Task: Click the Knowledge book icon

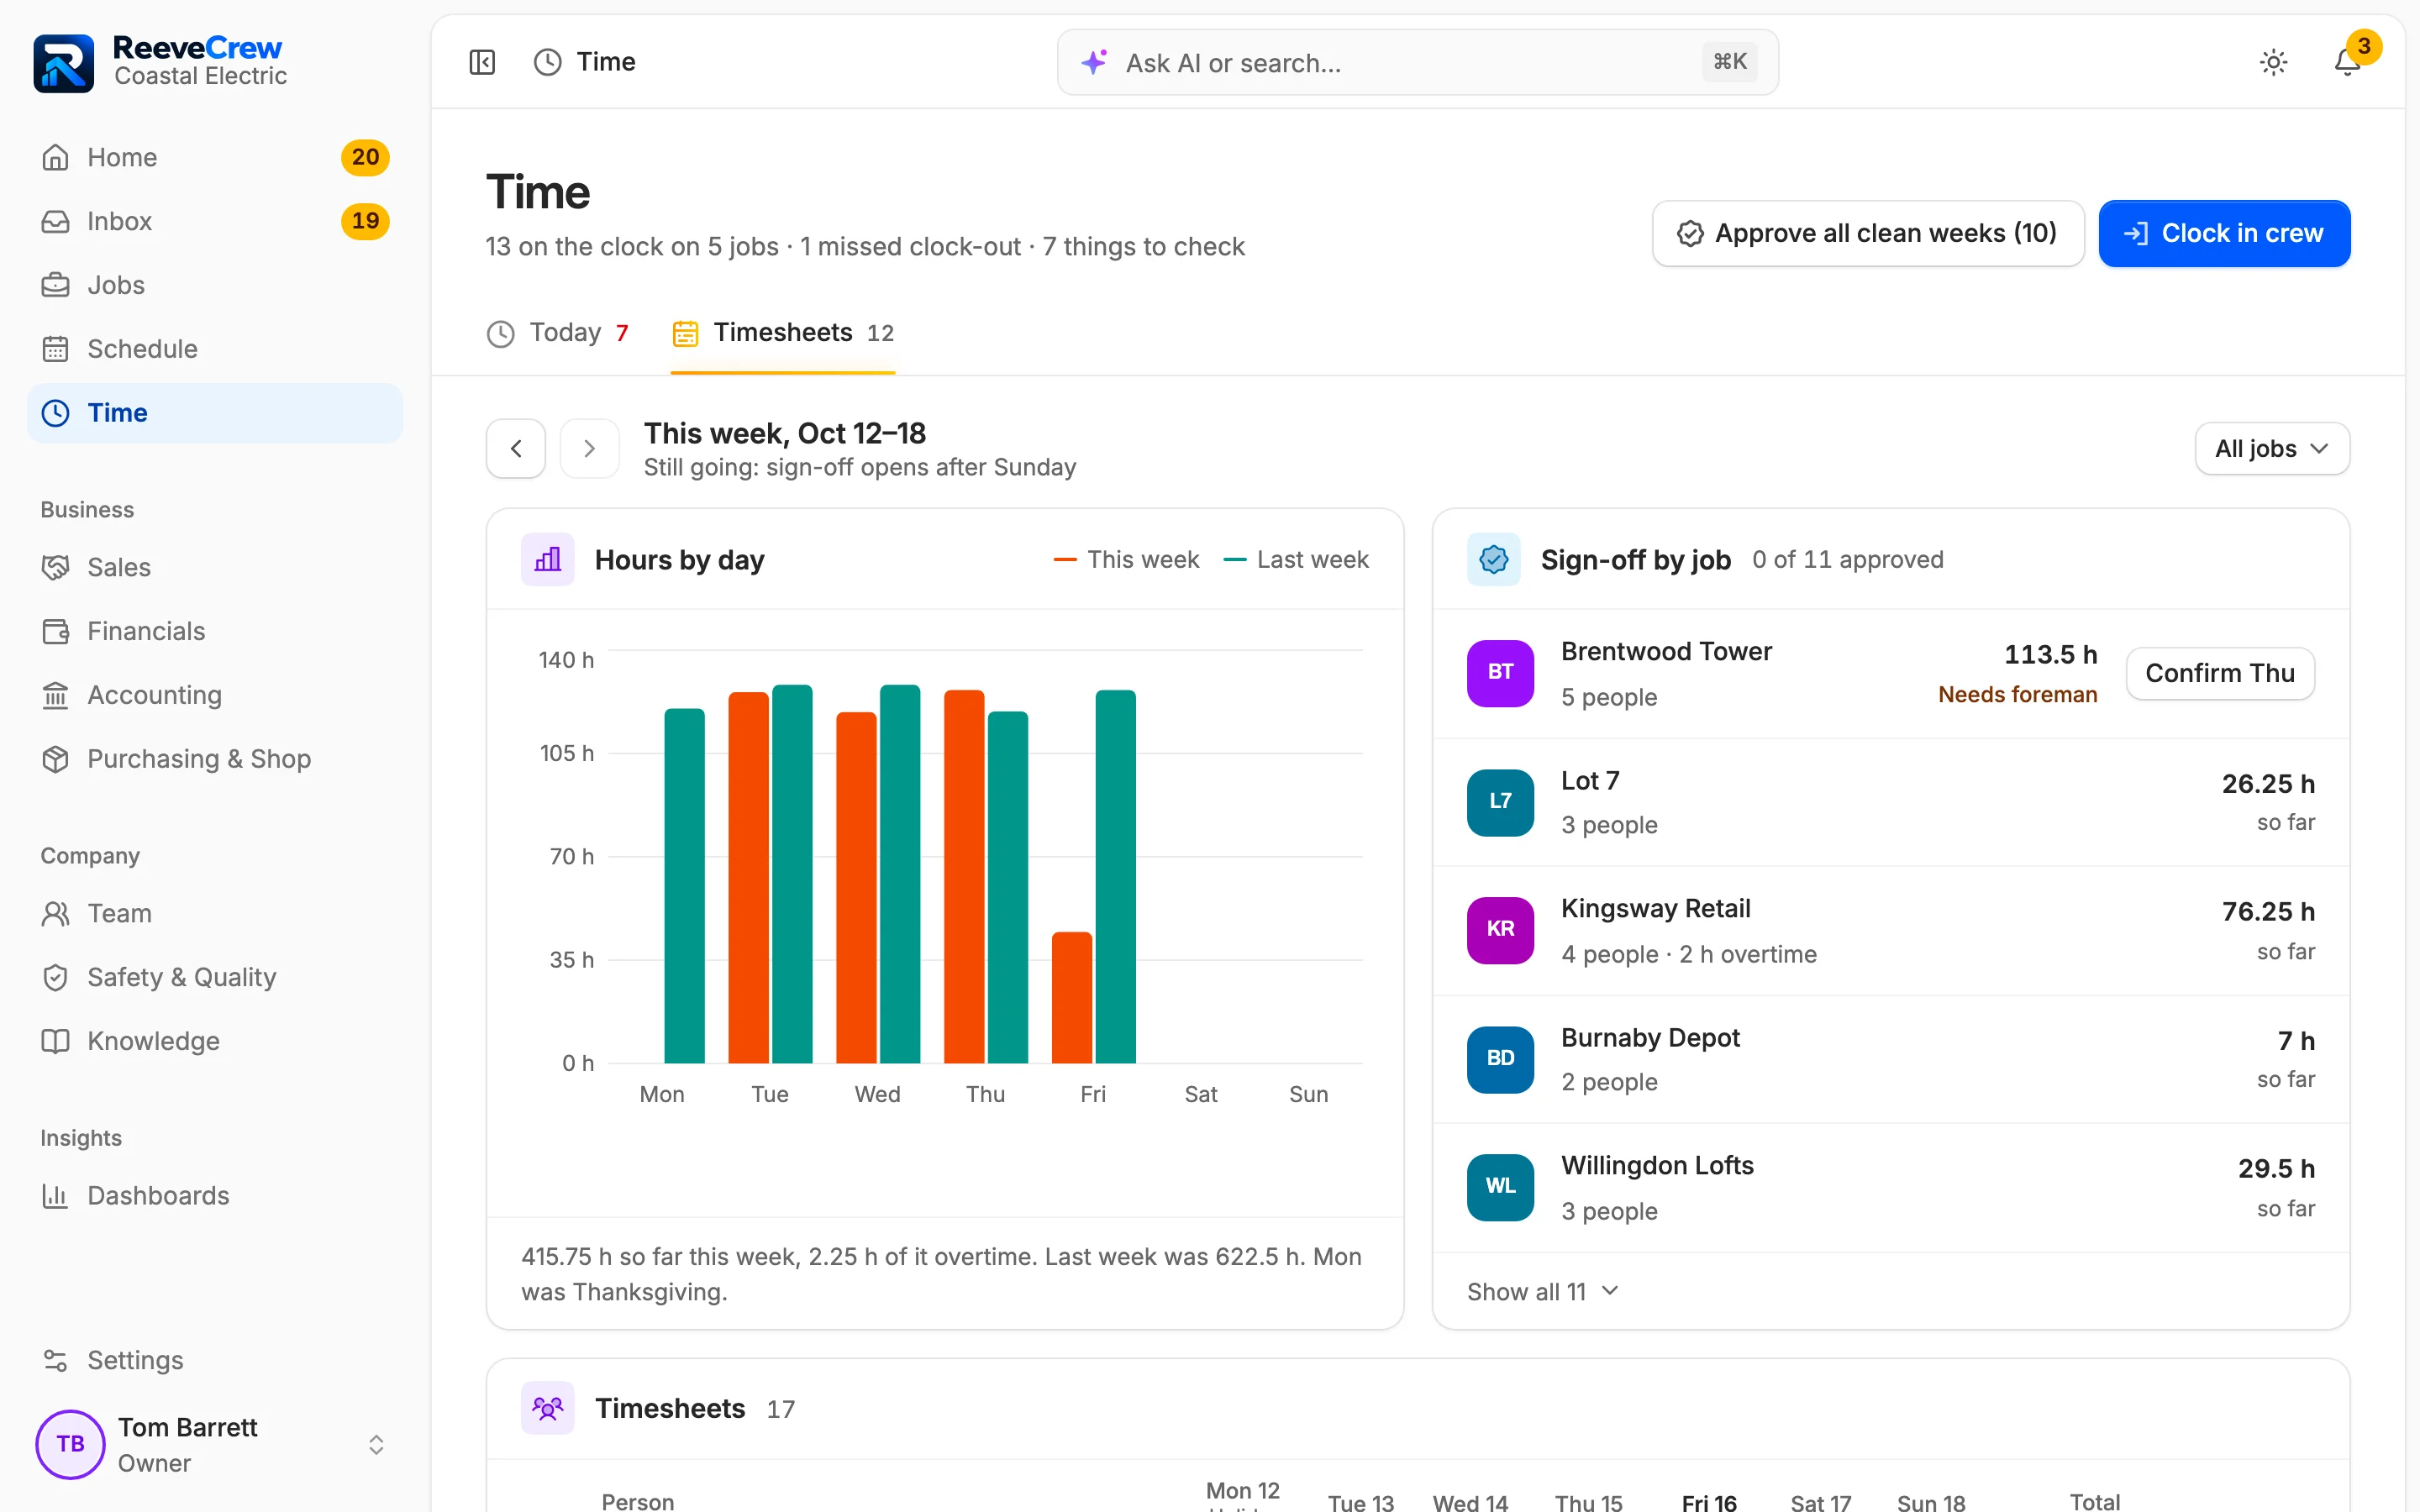Action: 55,1041
